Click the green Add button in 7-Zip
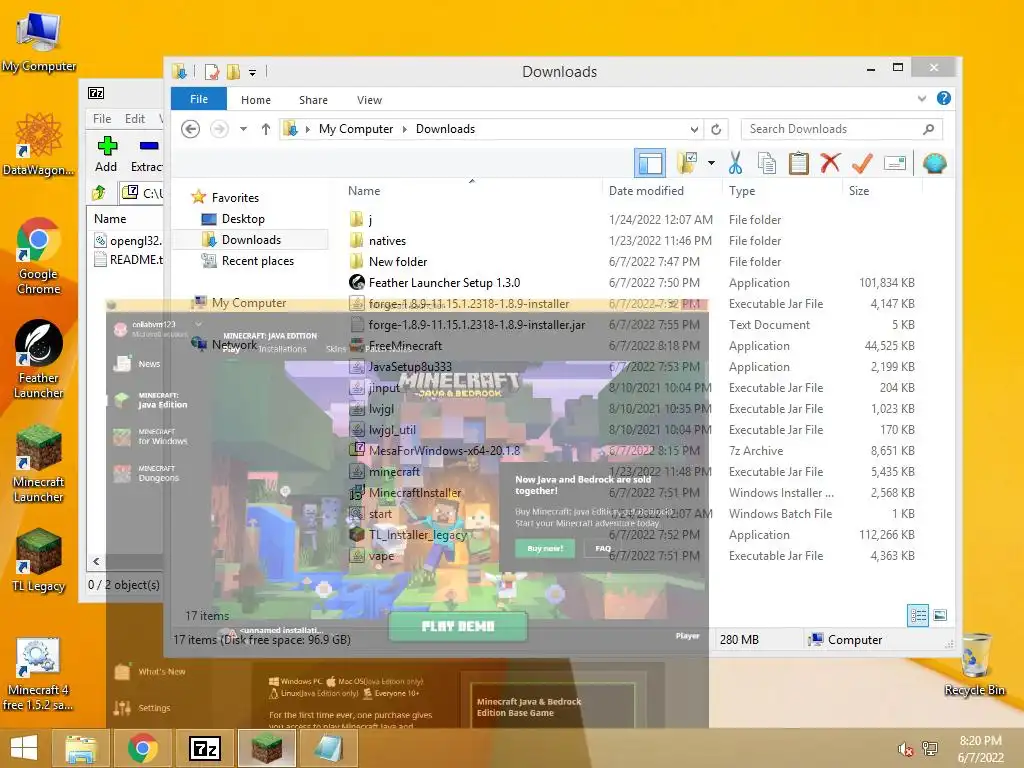 pyautogui.click(x=106, y=155)
